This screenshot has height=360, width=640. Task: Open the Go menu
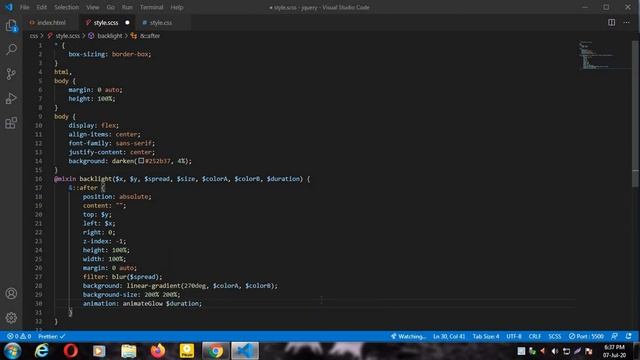(111, 7)
